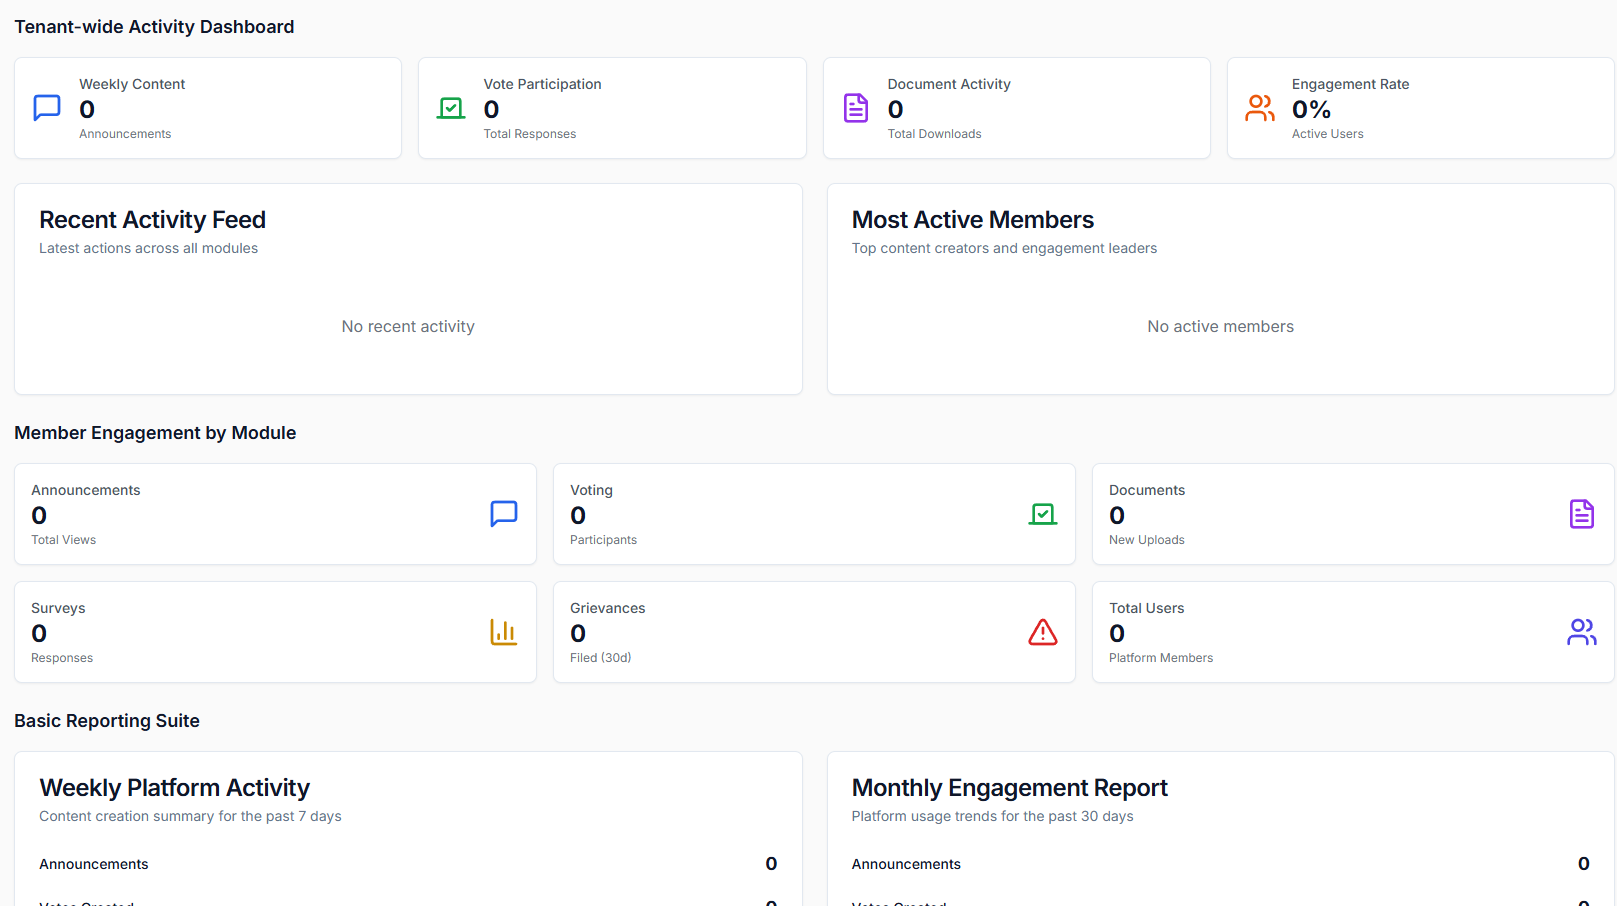1617x906 pixels.
Task: Click the Weekly Content speech bubble icon
Action: click(47, 107)
